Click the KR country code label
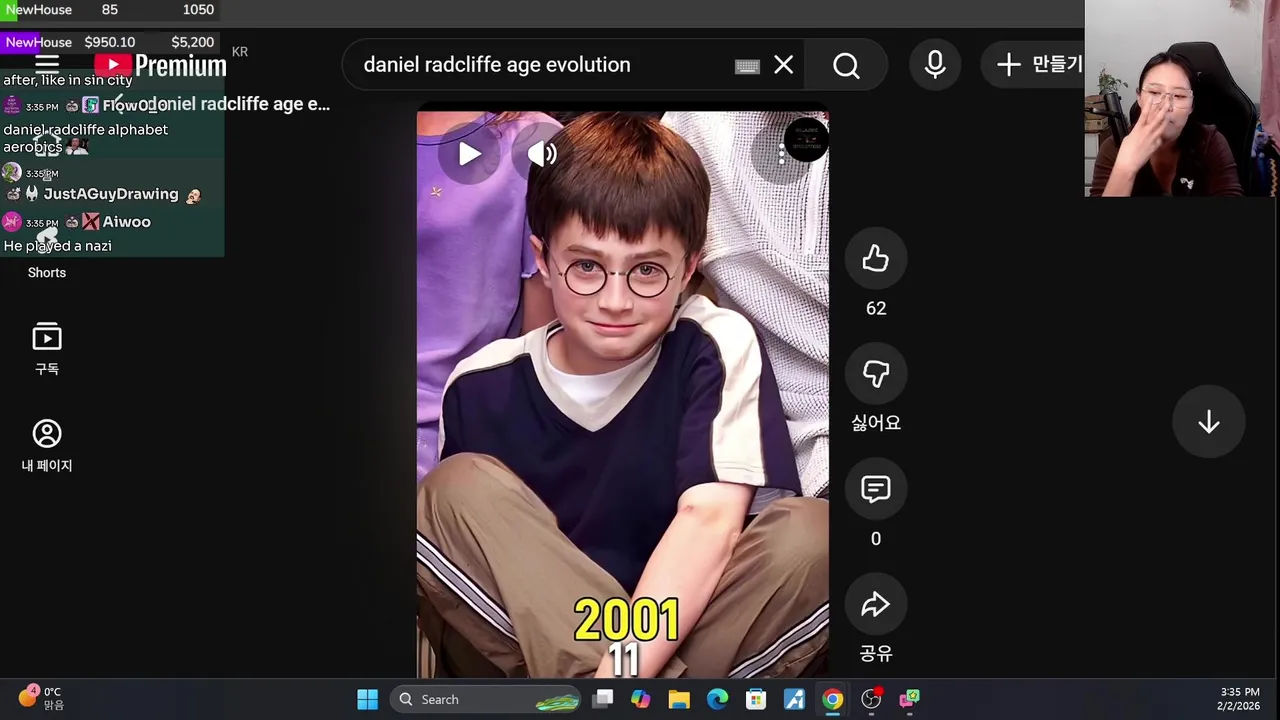The image size is (1280, 720). [x=240, y=52]
